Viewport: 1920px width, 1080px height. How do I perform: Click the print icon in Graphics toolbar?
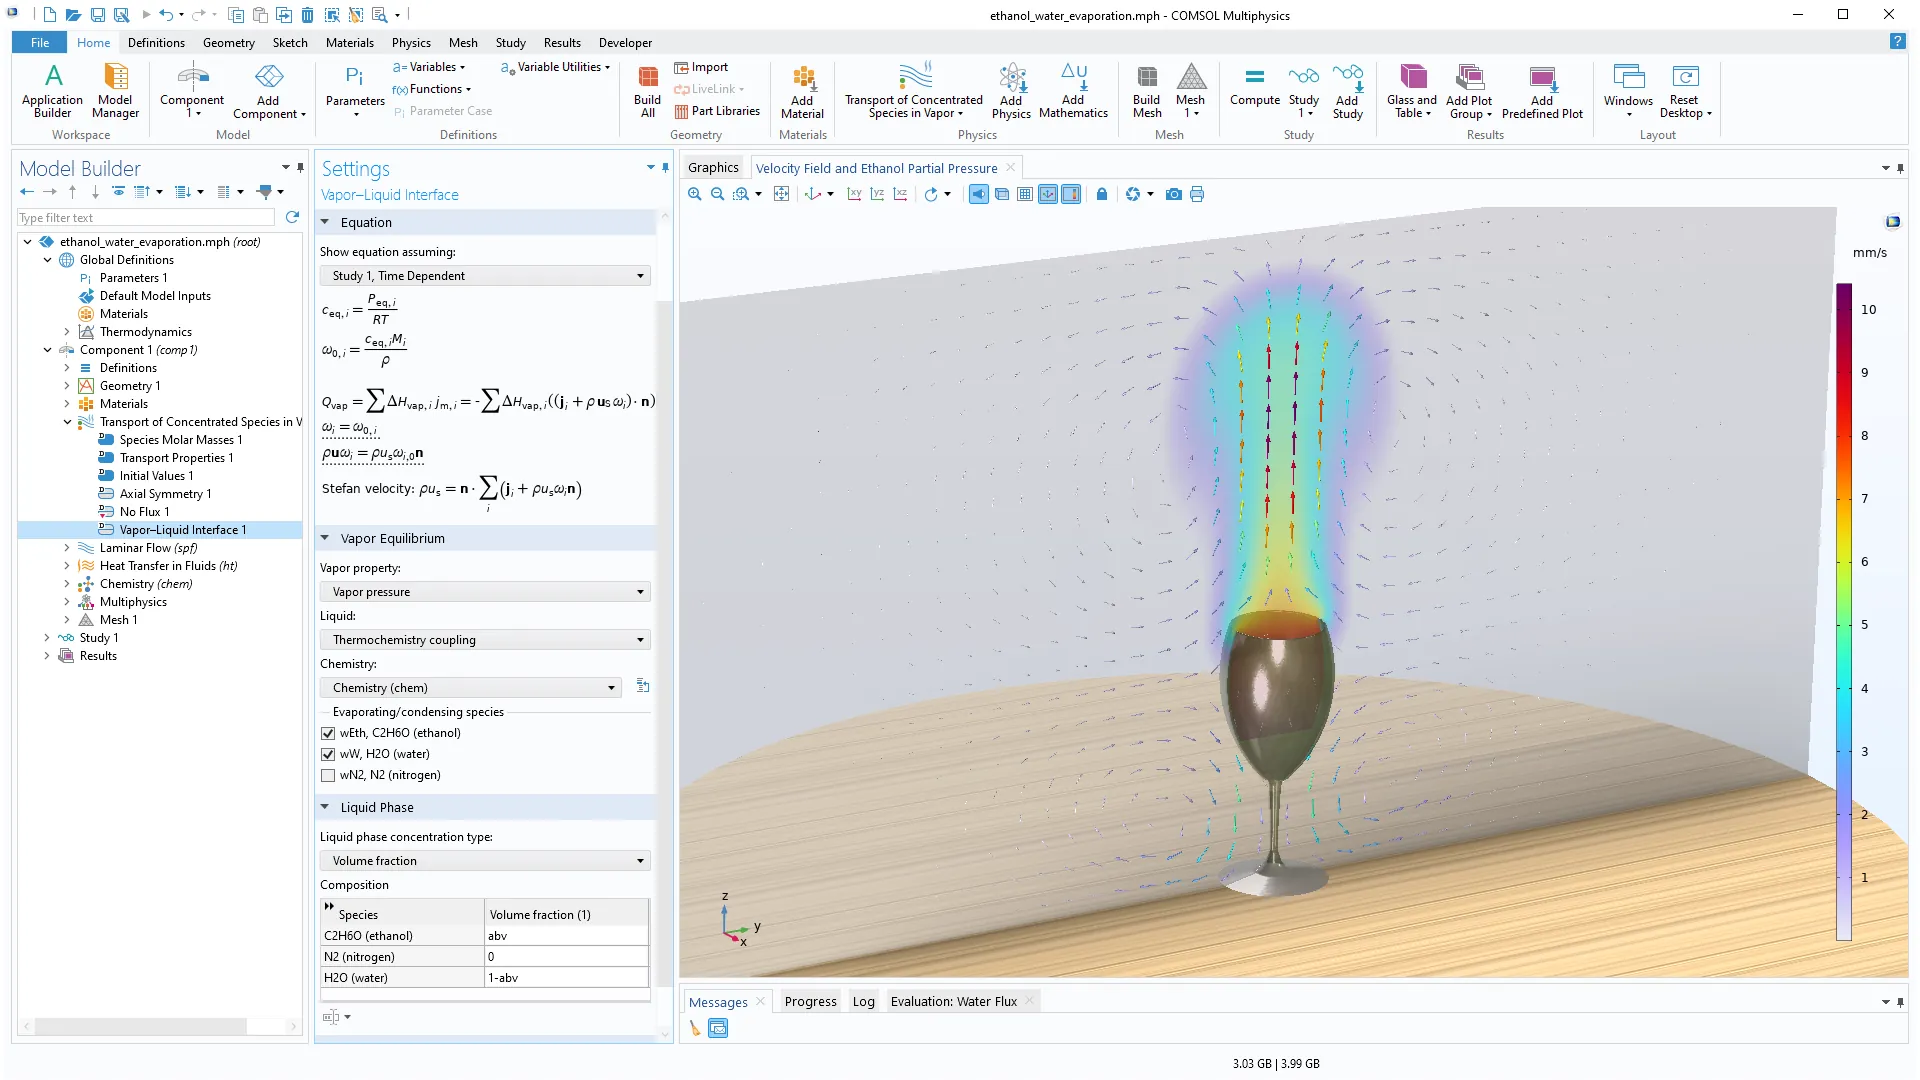click(1197, 194)
